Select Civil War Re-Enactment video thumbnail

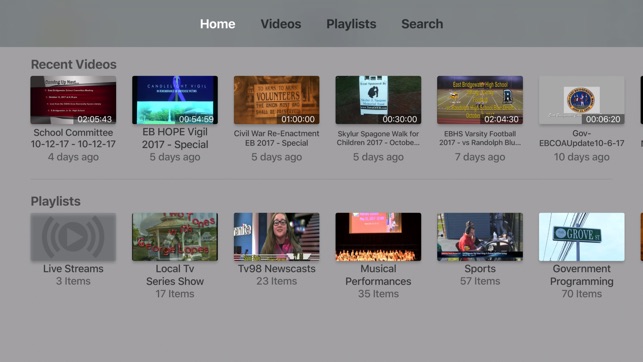point(276,100)
